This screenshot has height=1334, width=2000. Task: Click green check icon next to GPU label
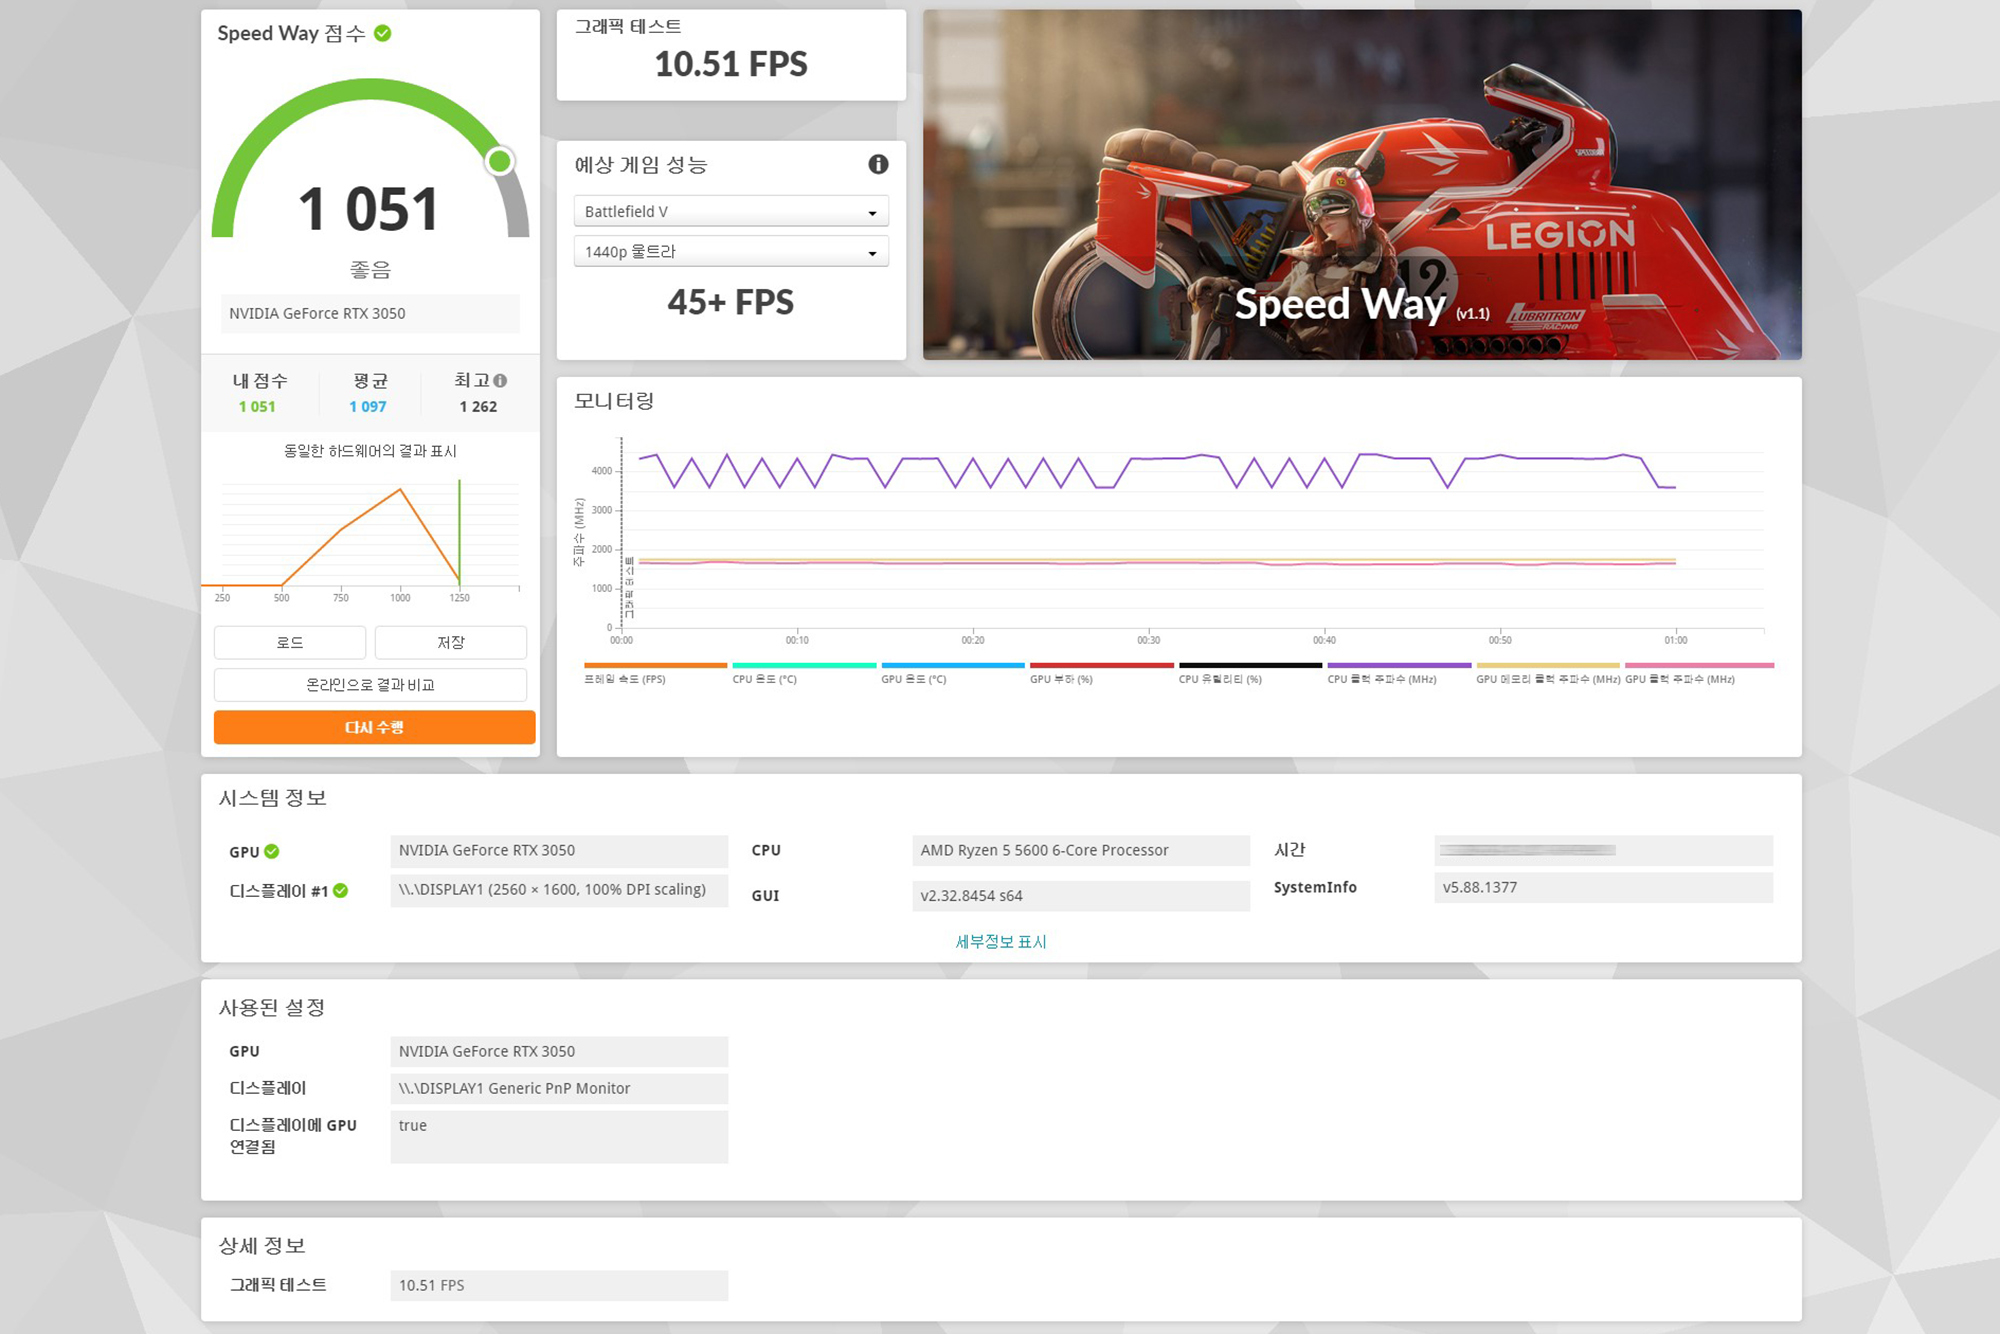click(x=272, y=851)
